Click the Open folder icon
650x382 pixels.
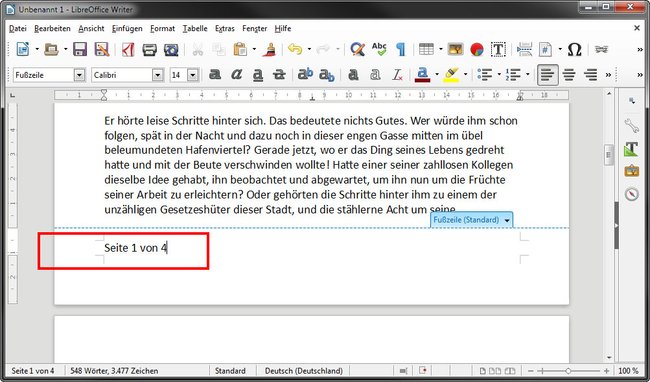tap(51, 49)
